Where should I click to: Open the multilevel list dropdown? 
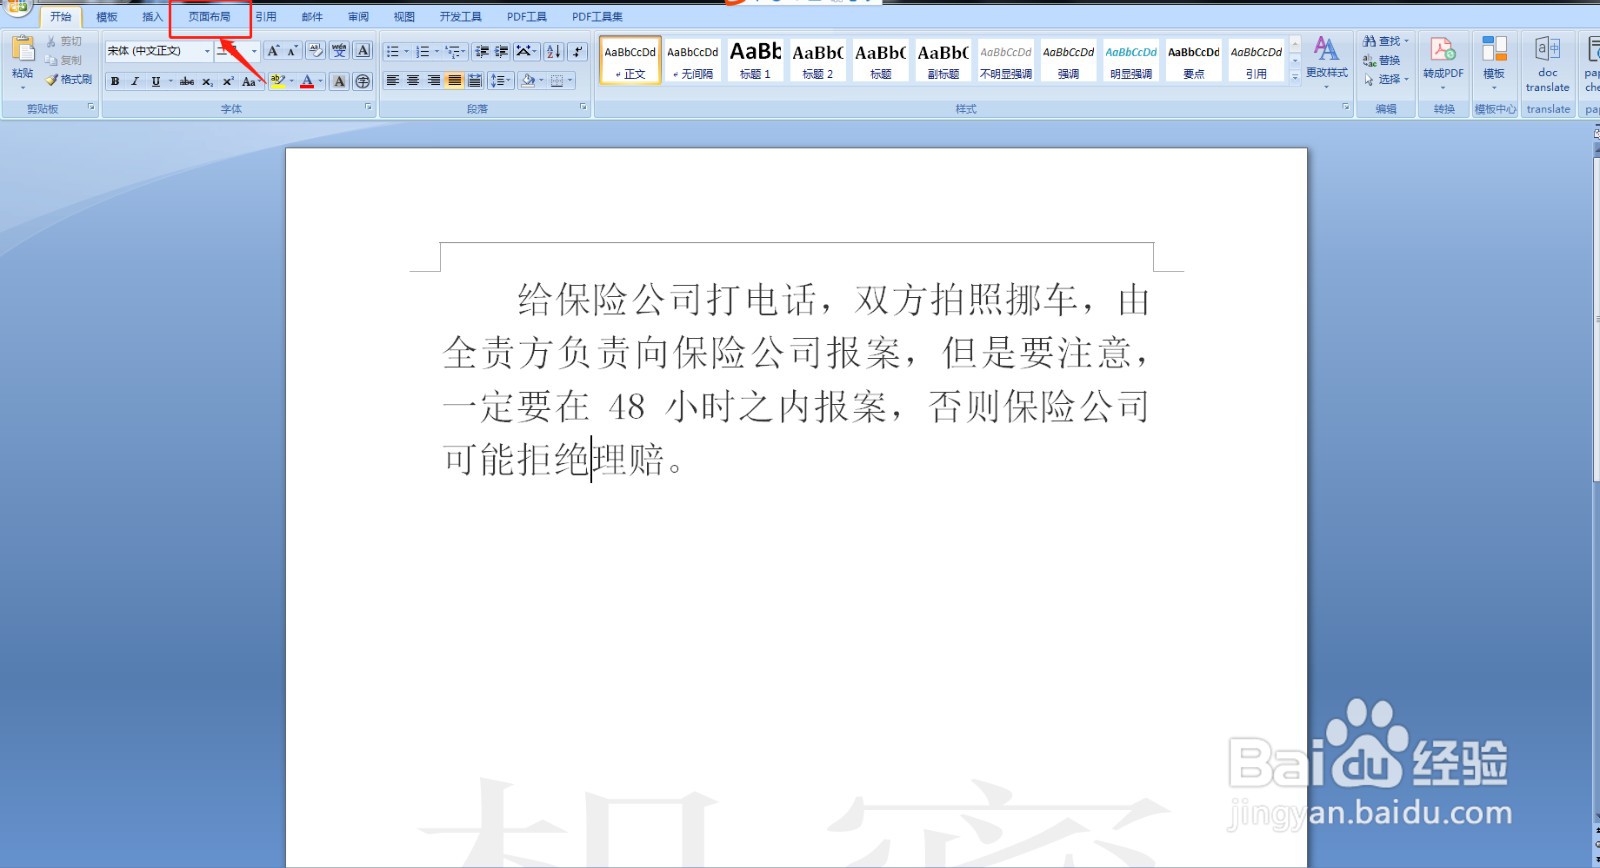coord(464,51)
